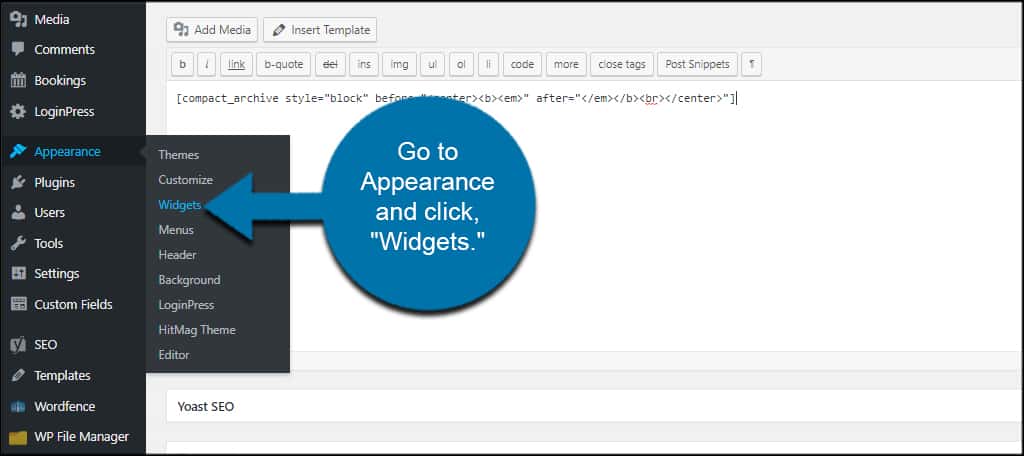The height and width of the screenshot is (456, 1024).
Task: Open the Custom Fields menu
Action: (x=73, y=304)
